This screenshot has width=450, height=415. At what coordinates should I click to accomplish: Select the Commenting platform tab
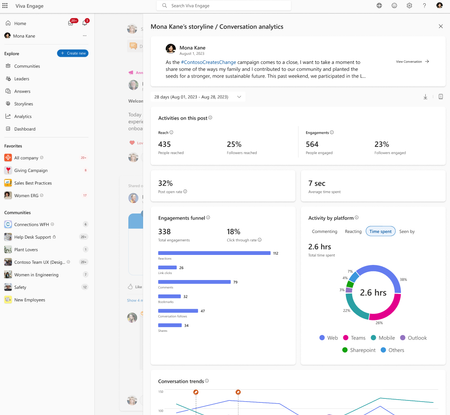pos(324,231)
